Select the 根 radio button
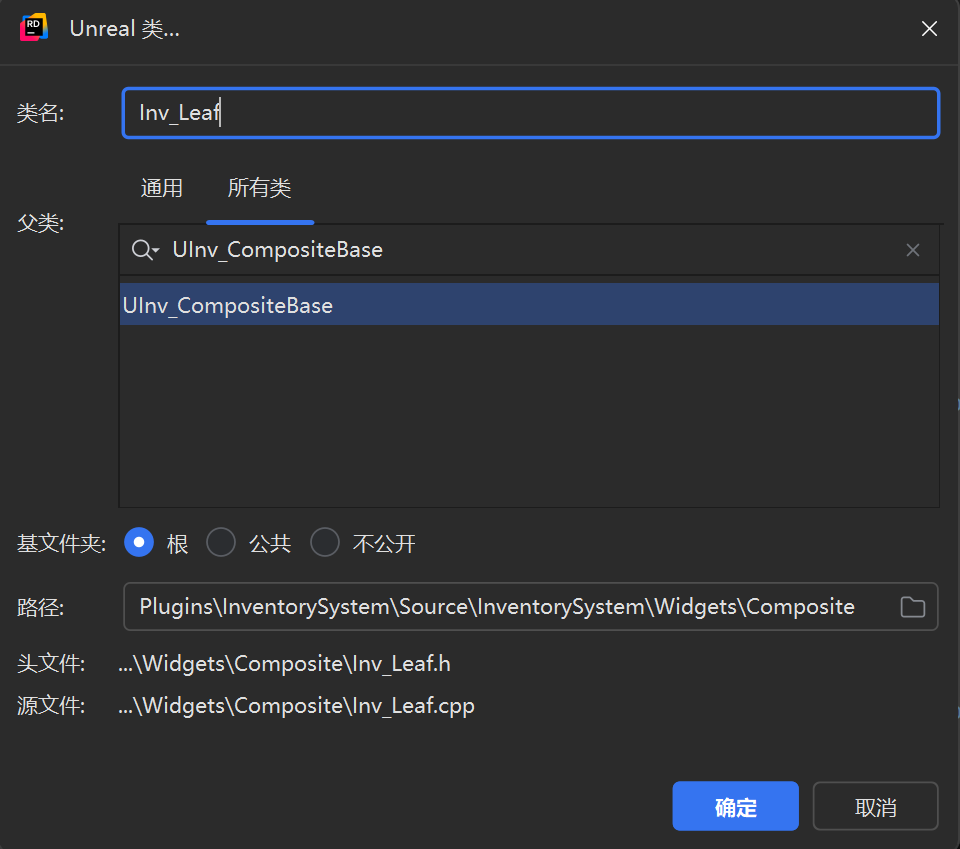The height and width of the screenshot is (849, 960). 139,542
